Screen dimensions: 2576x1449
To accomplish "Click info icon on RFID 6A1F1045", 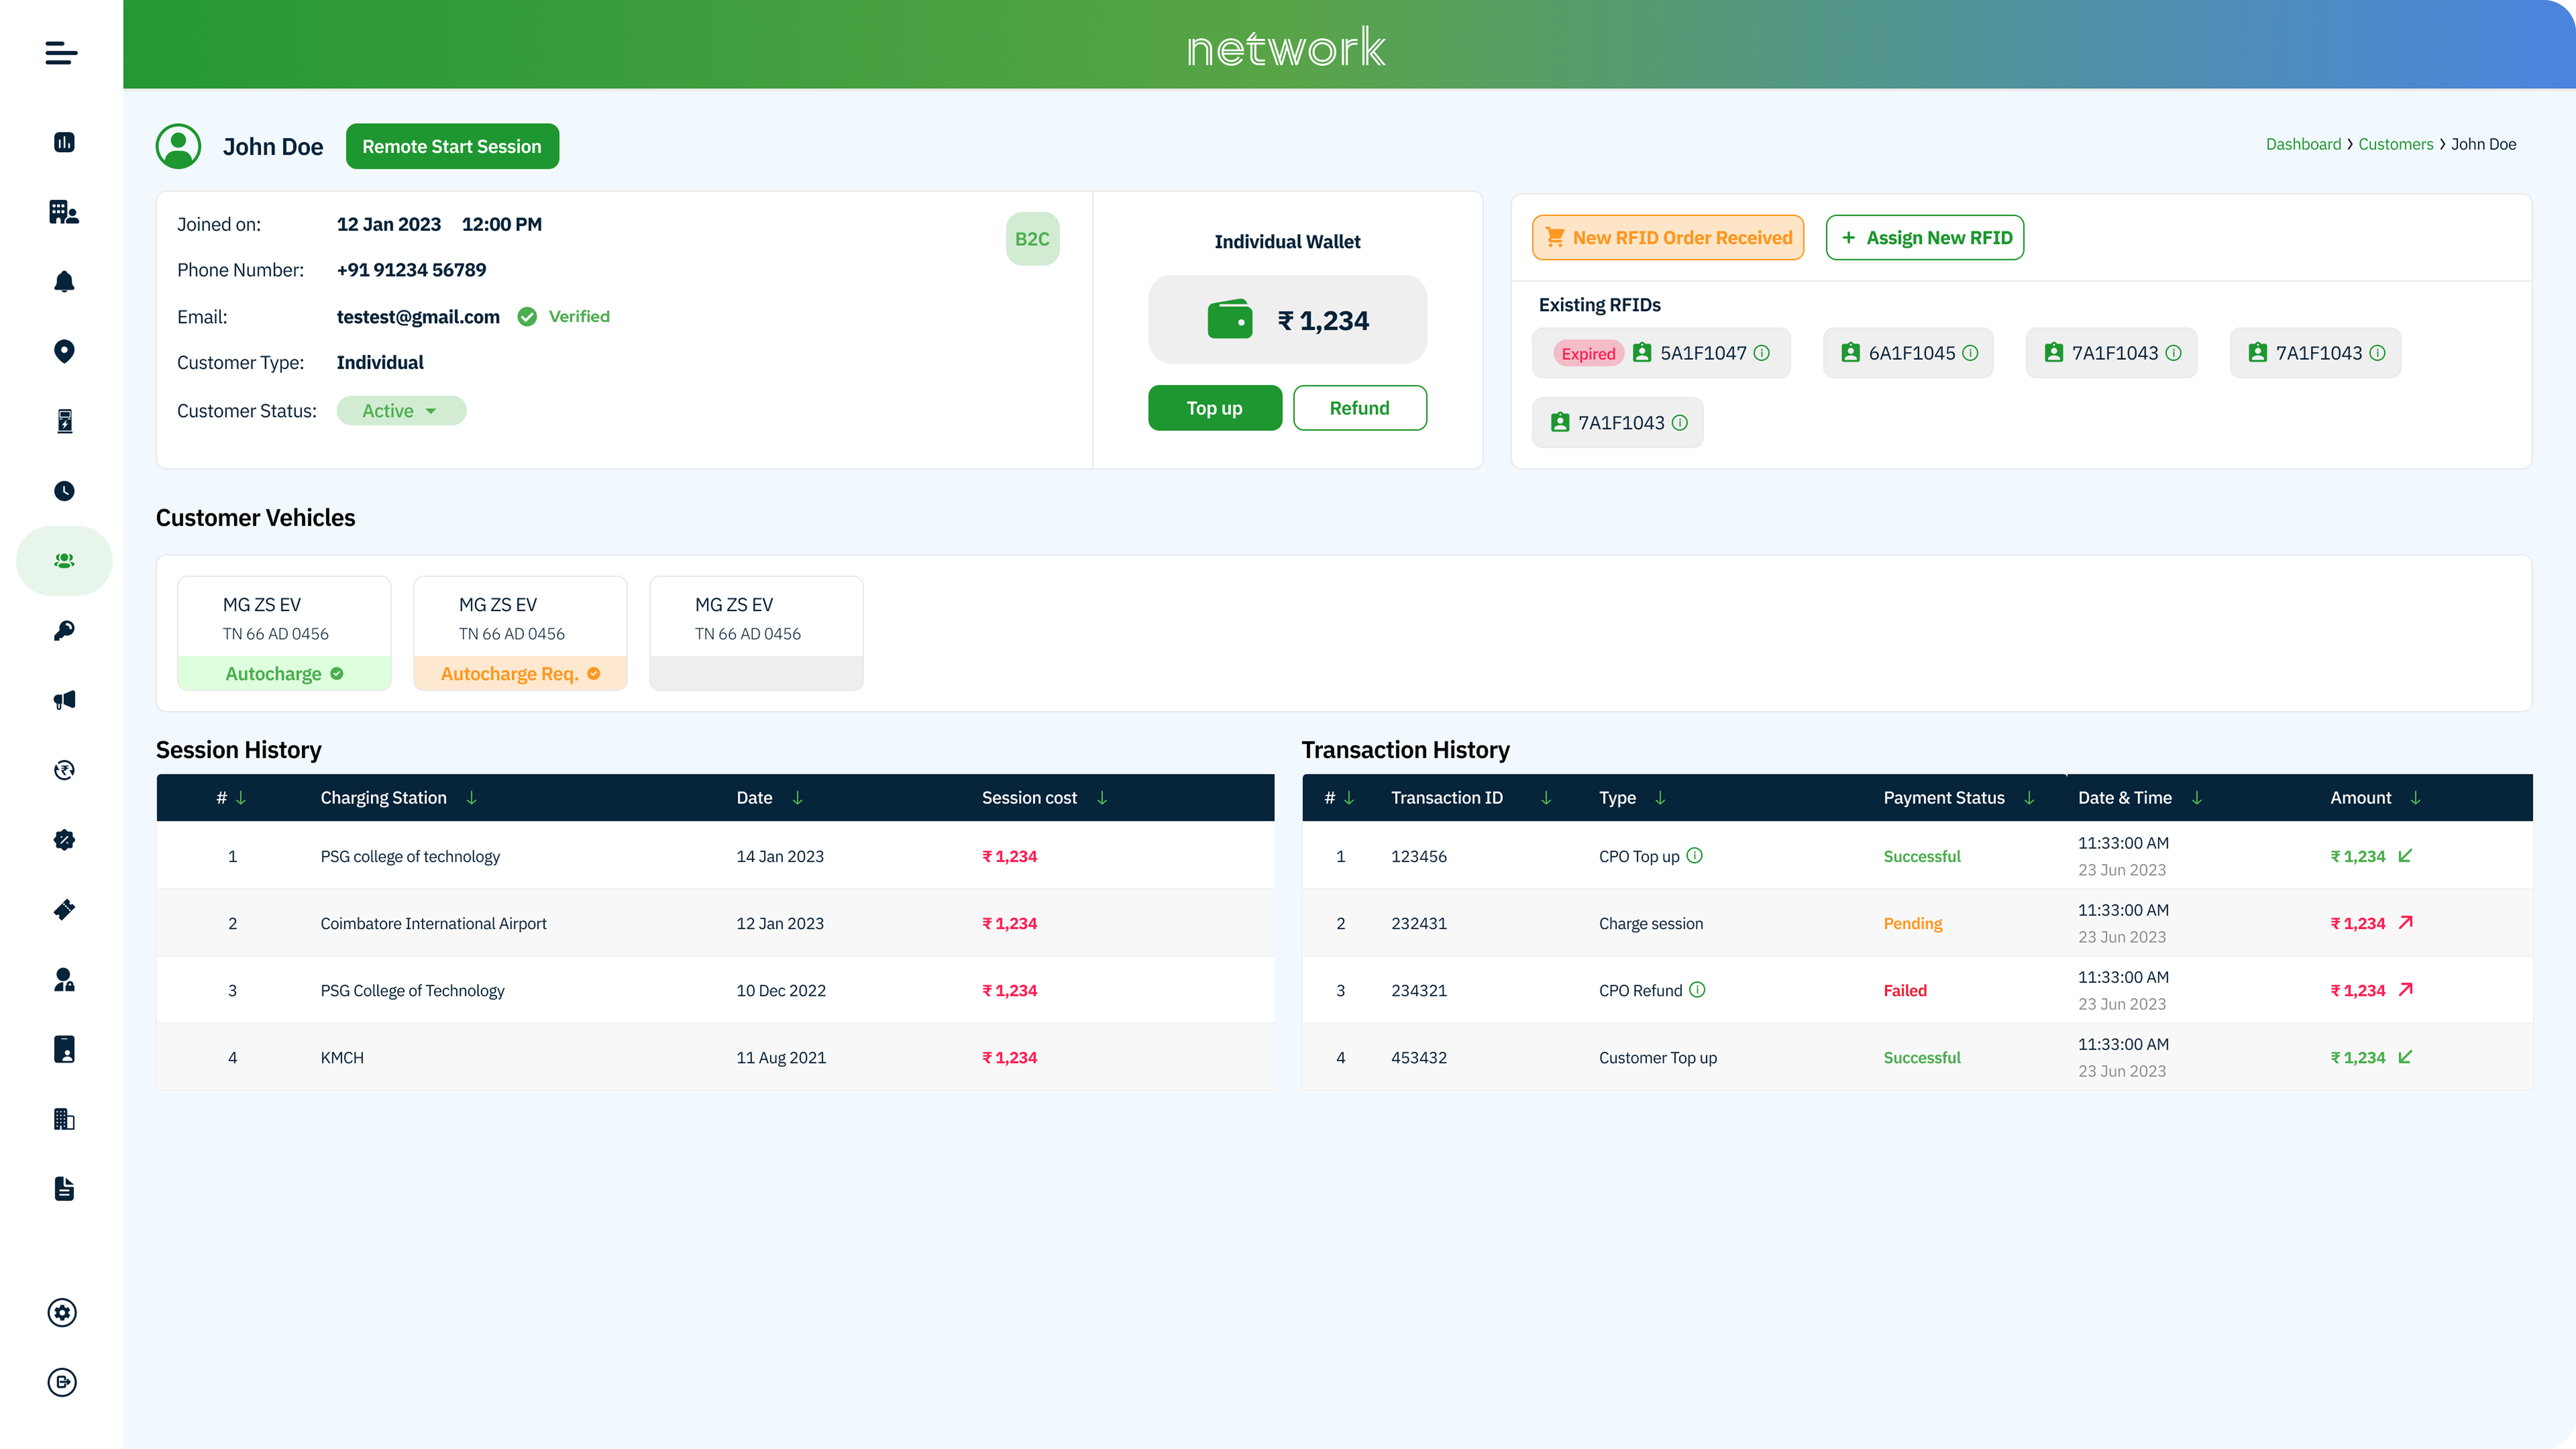I will tap(1970, 353).
